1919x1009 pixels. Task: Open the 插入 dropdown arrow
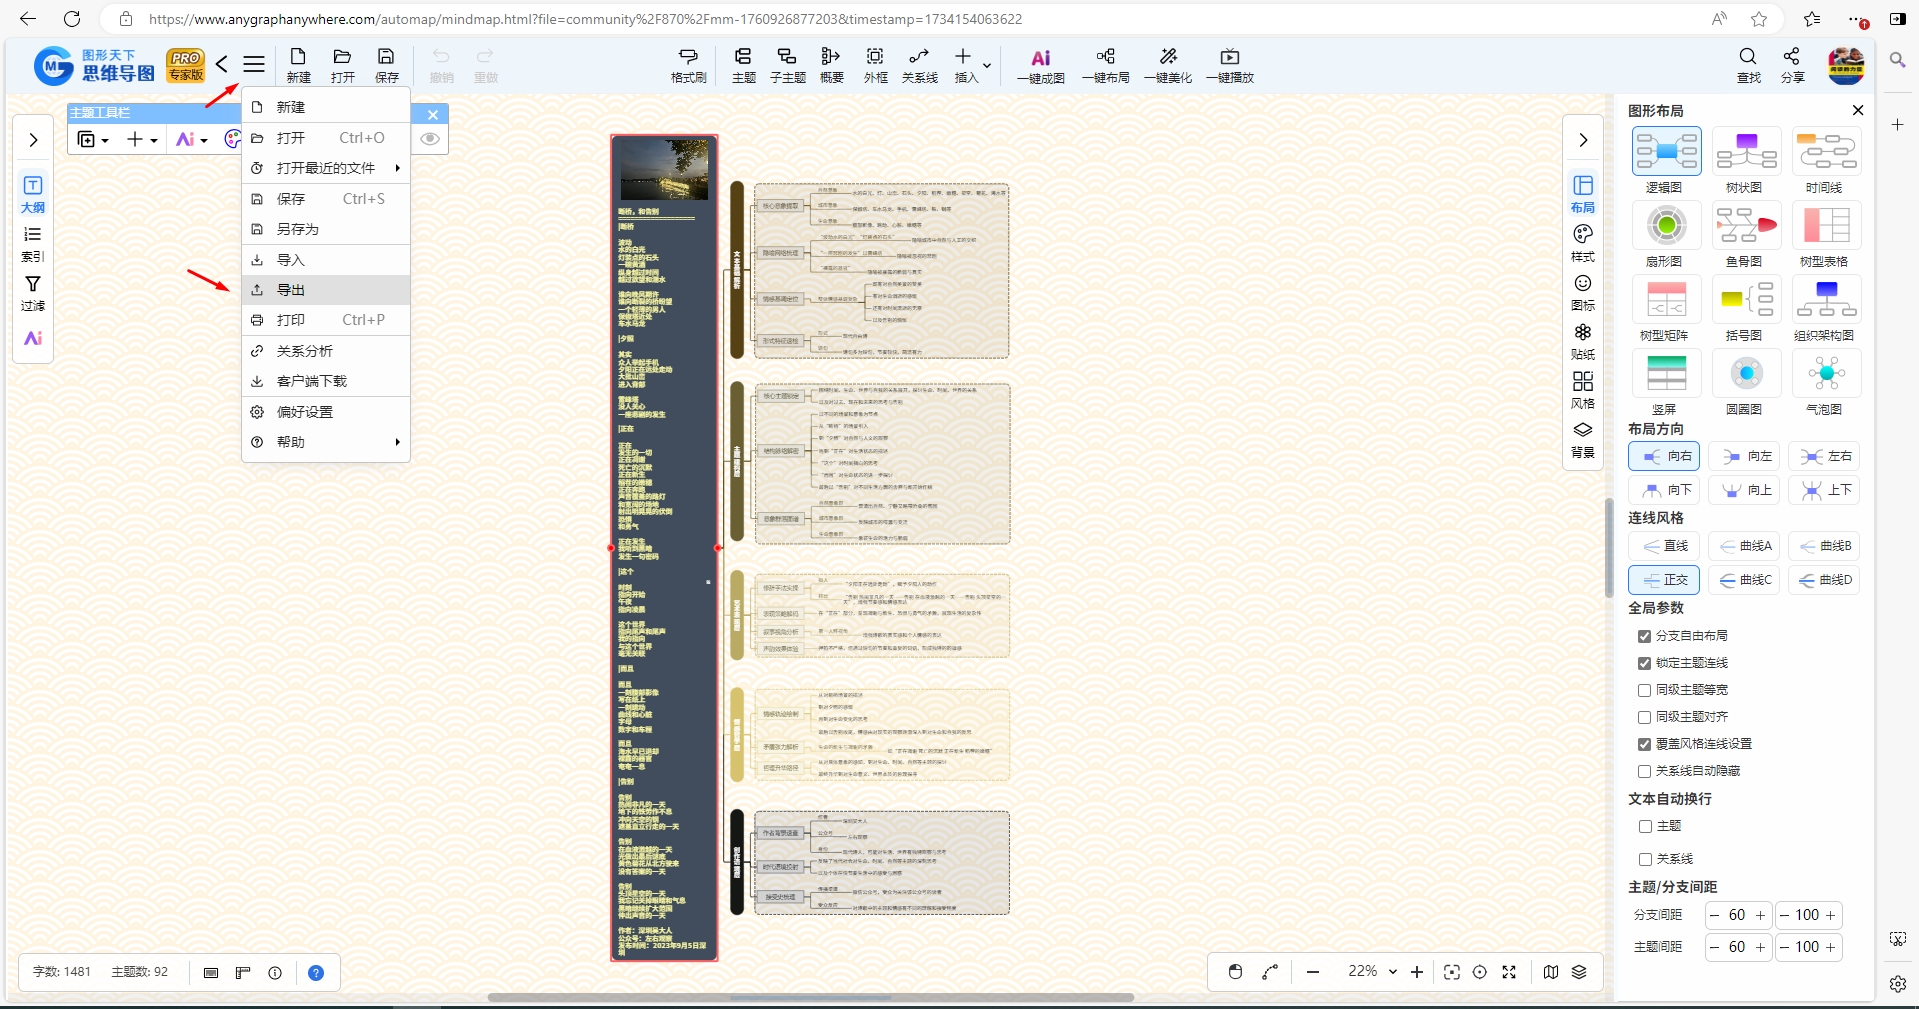pyautogui.click(x=987, y=66)
